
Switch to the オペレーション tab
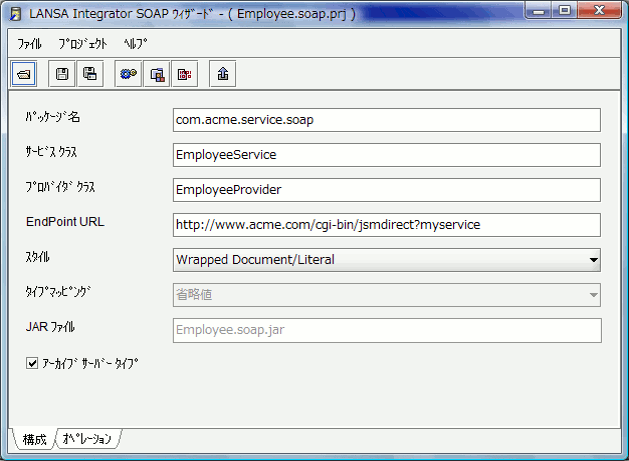coord(87,439)
